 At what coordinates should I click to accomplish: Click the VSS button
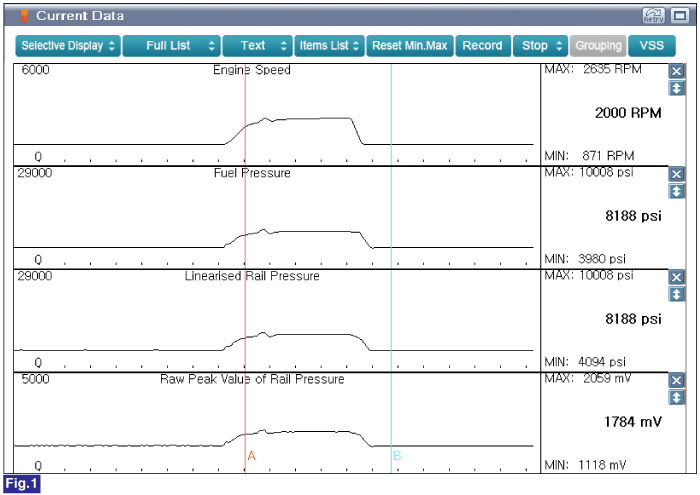[652, 46]
